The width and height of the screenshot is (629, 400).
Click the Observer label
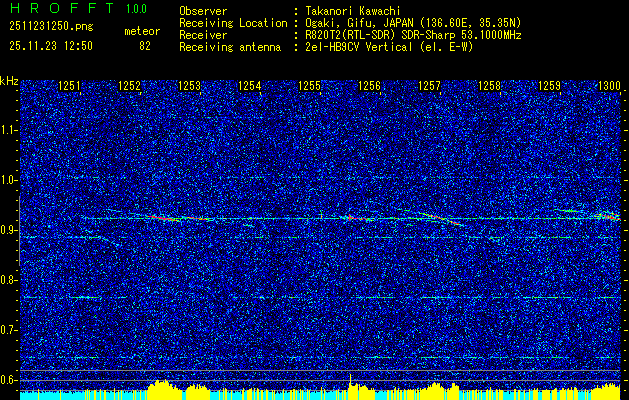(x=203, y=11)
